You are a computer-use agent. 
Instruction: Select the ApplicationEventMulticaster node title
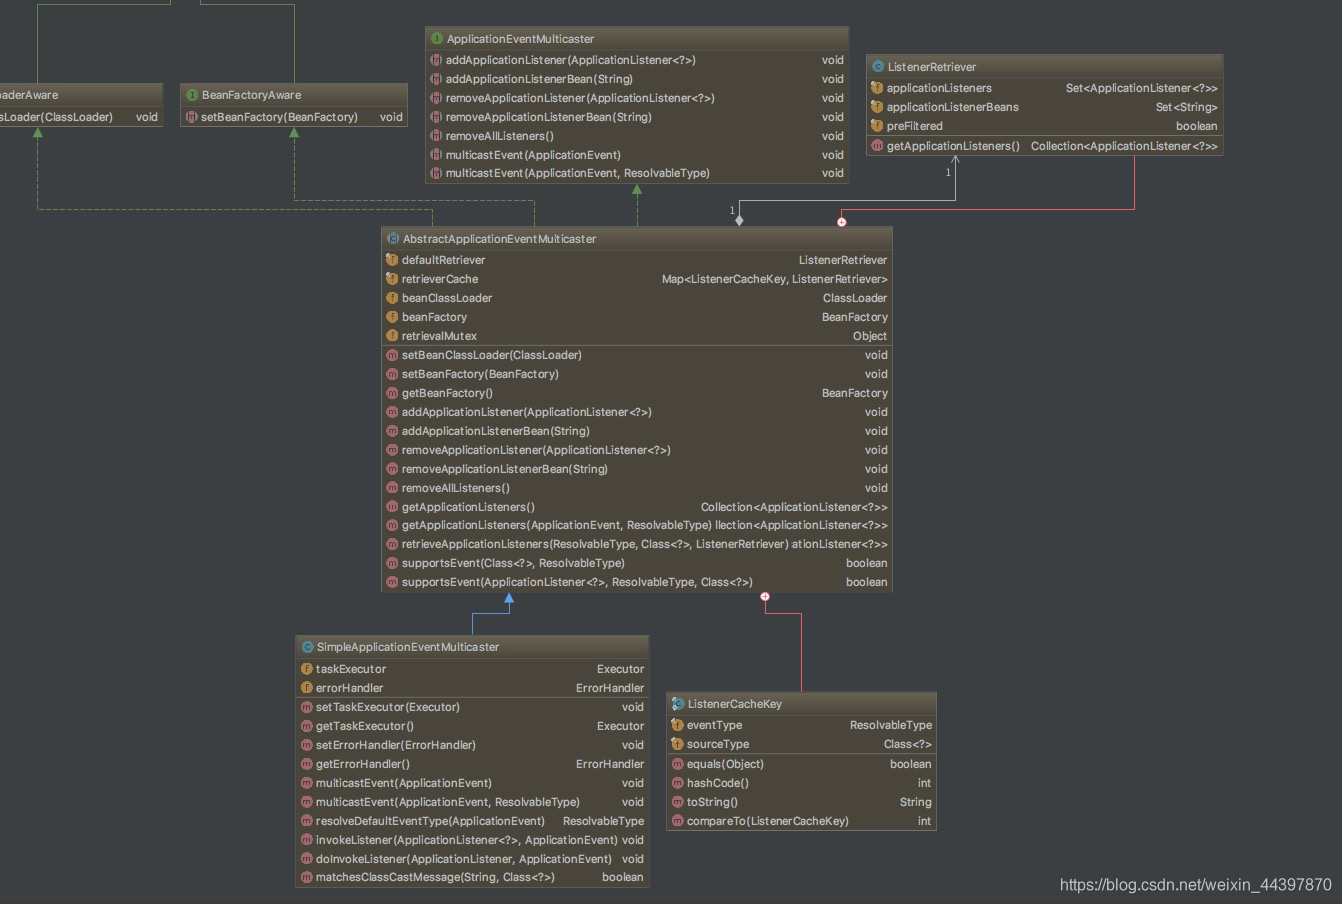(x=520, y=39)
